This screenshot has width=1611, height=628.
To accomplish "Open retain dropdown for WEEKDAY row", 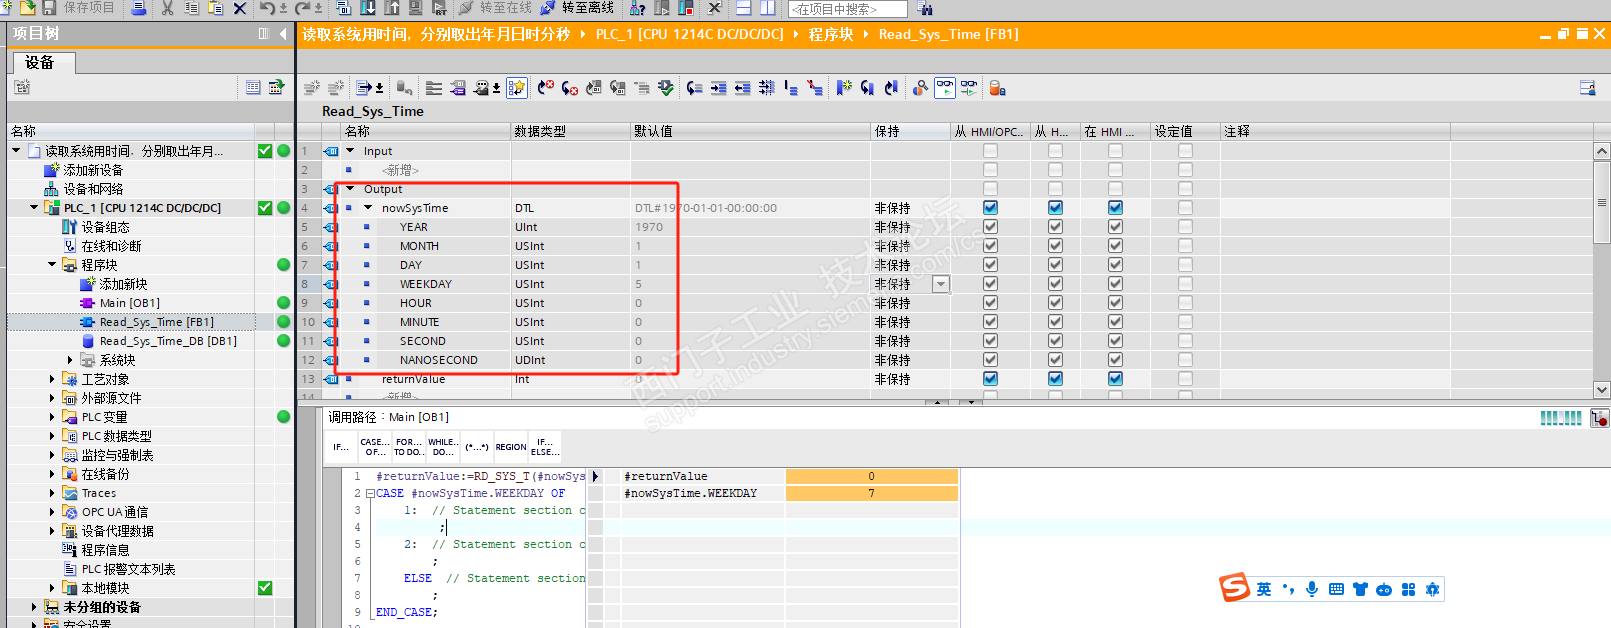I will tap(940, 284).
